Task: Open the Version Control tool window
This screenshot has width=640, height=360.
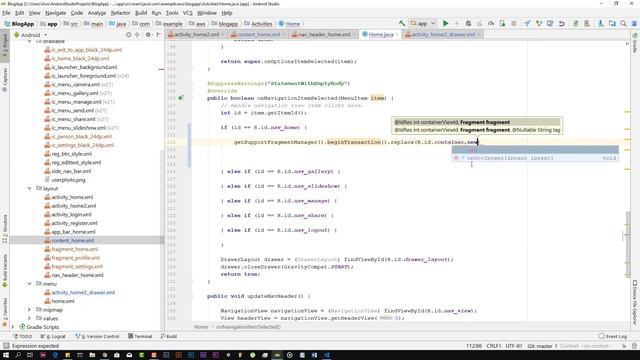Action: 97,336
